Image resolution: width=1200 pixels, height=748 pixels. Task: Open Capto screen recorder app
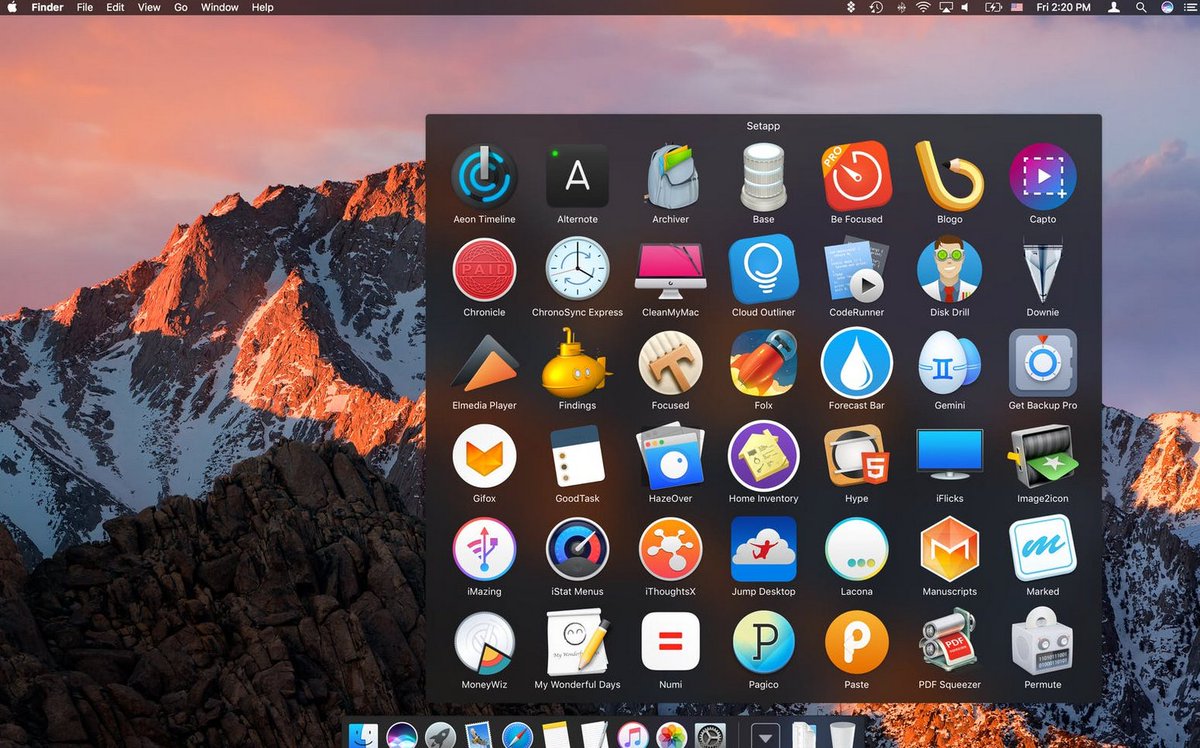1042,175
